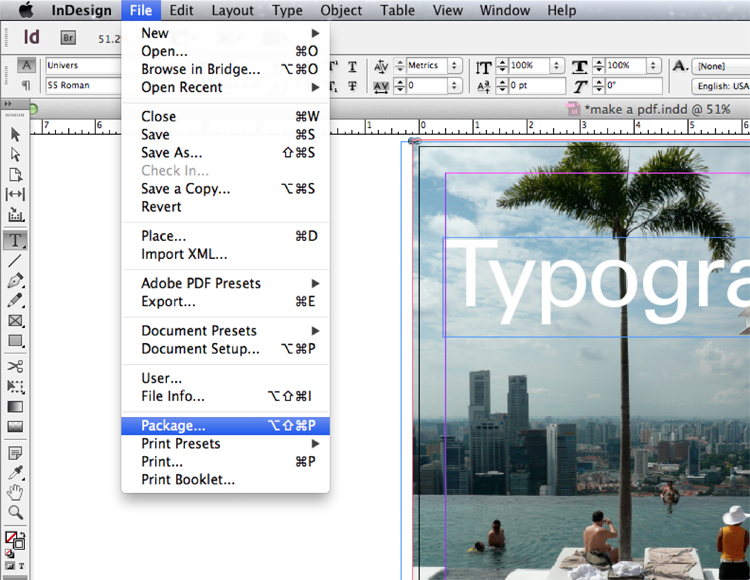Choose Export... from File menu
This screenshot has width=750, height=580.
point(225,301)
